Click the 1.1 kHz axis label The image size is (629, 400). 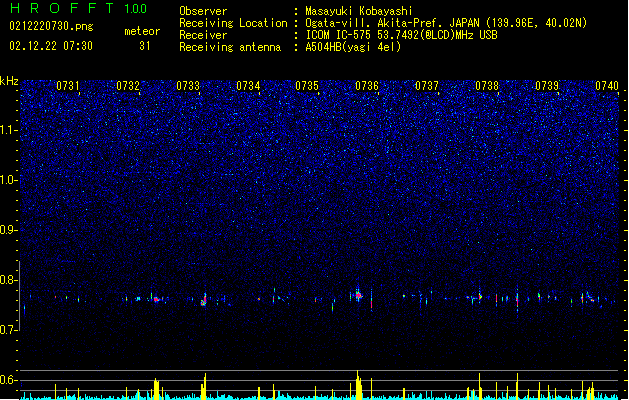pyautogui.click(x=8, y=130)
